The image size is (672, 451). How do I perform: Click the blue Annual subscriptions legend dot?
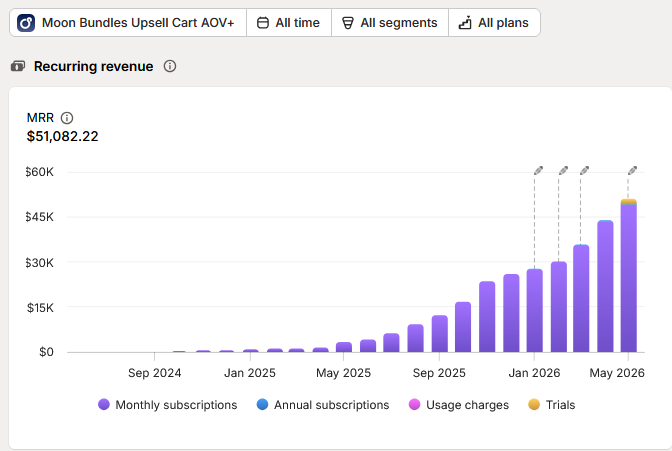(x=262, y=404)
